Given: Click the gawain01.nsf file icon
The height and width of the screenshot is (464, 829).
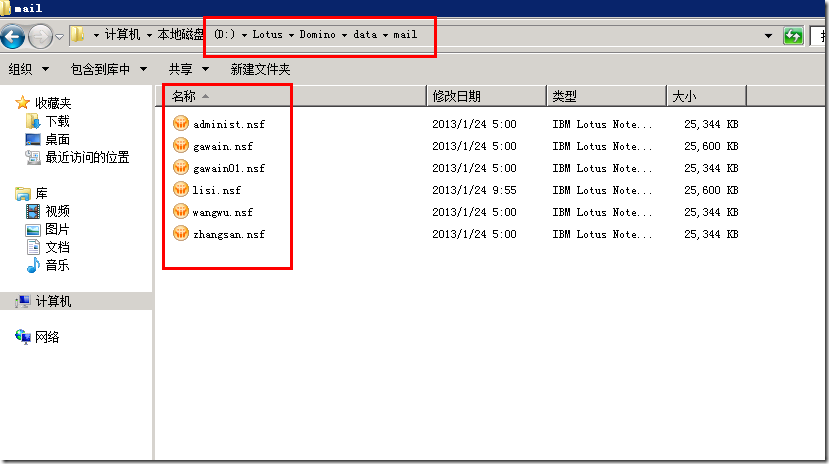Looking at the screenshot, I should (181, 168).
